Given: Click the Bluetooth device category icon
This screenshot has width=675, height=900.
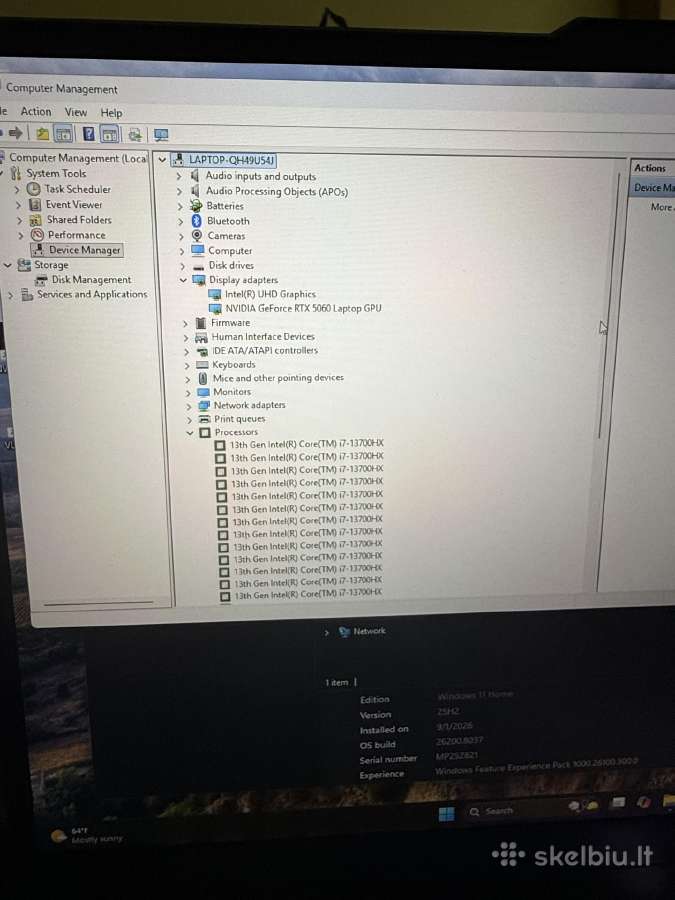Looking at the screenshot, I should (x=197, y=221).
